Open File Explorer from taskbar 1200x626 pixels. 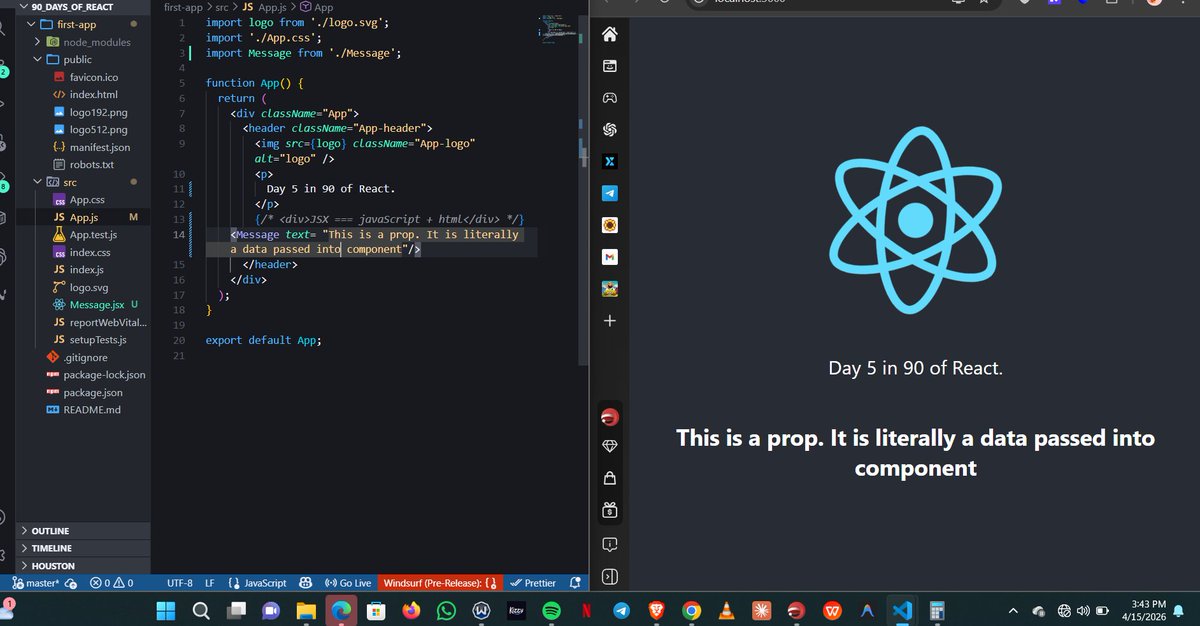306,610
